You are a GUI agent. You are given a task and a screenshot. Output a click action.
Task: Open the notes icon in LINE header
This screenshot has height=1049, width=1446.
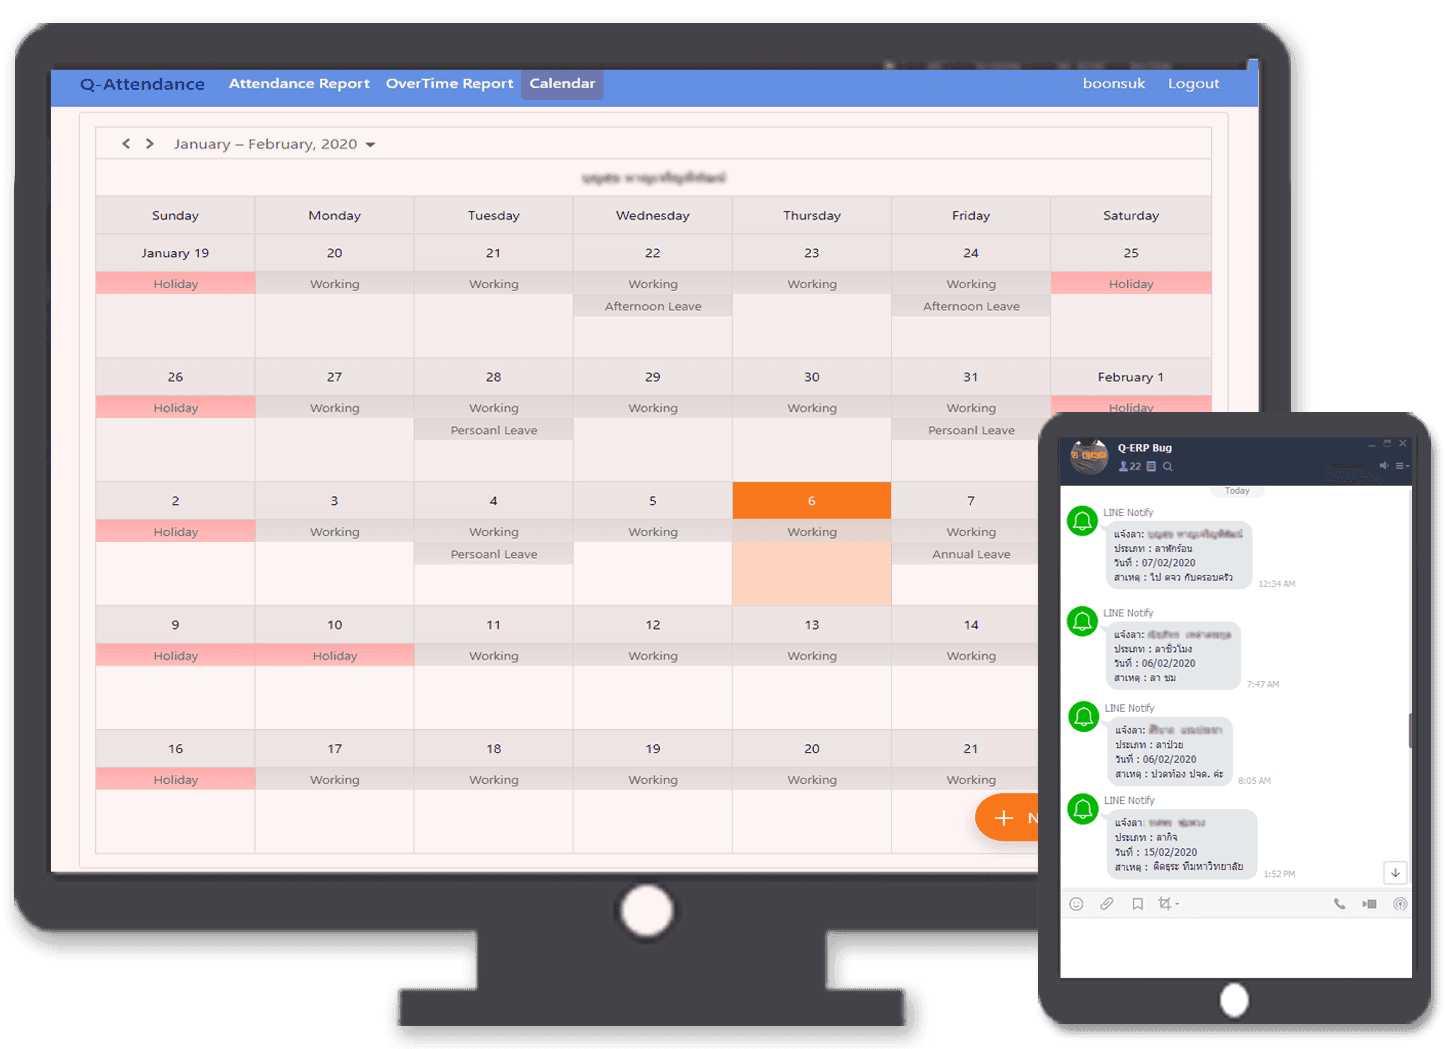point(1152,466)
